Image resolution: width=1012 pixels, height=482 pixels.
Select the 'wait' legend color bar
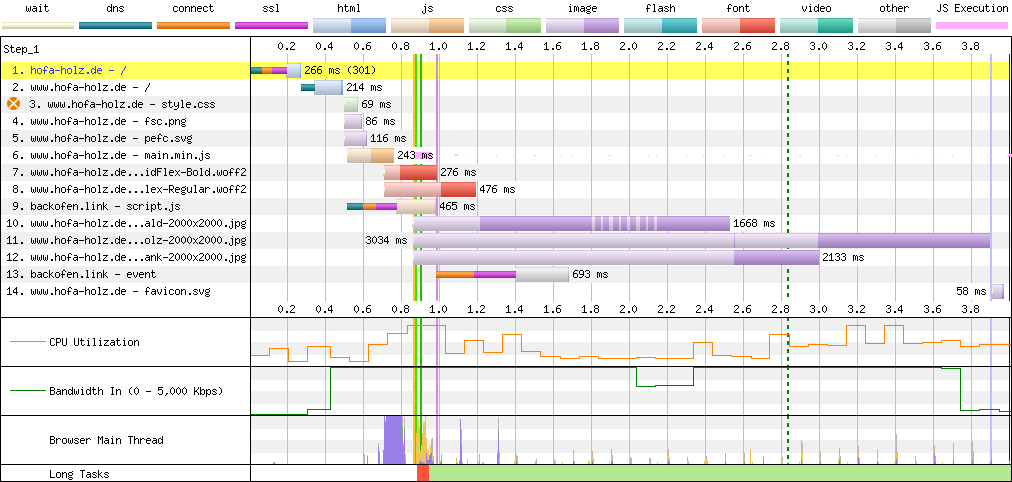[x=37, y=26]
